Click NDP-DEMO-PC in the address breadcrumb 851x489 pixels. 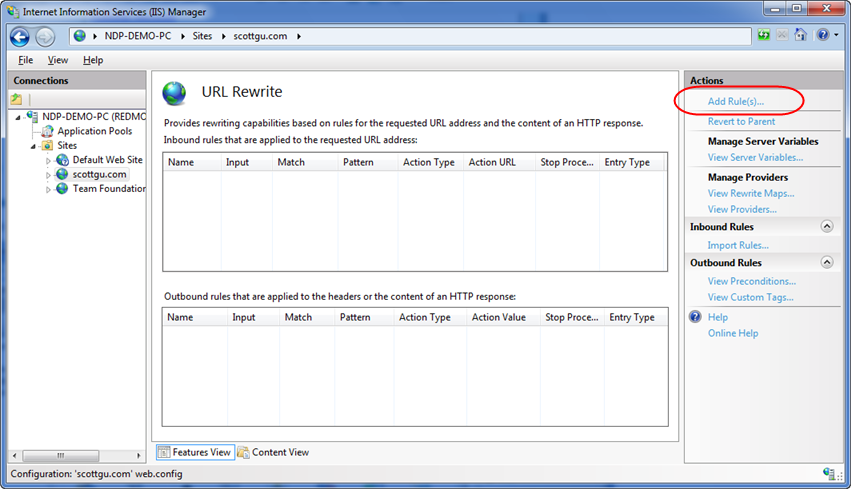point(138,36)
